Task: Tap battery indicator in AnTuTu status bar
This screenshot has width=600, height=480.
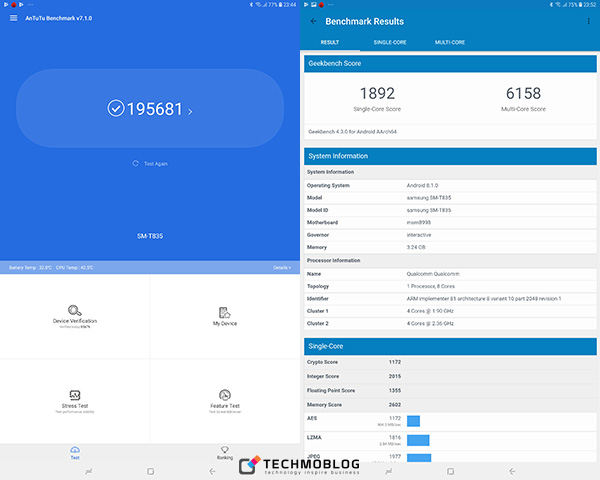Action: tap(280, 5)
